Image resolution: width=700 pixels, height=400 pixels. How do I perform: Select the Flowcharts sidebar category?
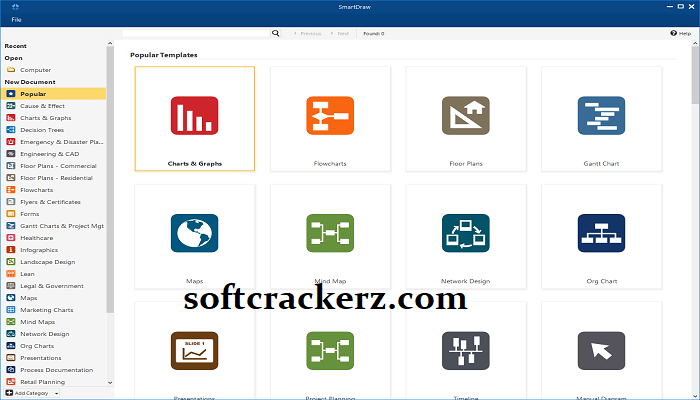[x=54, y=190]
